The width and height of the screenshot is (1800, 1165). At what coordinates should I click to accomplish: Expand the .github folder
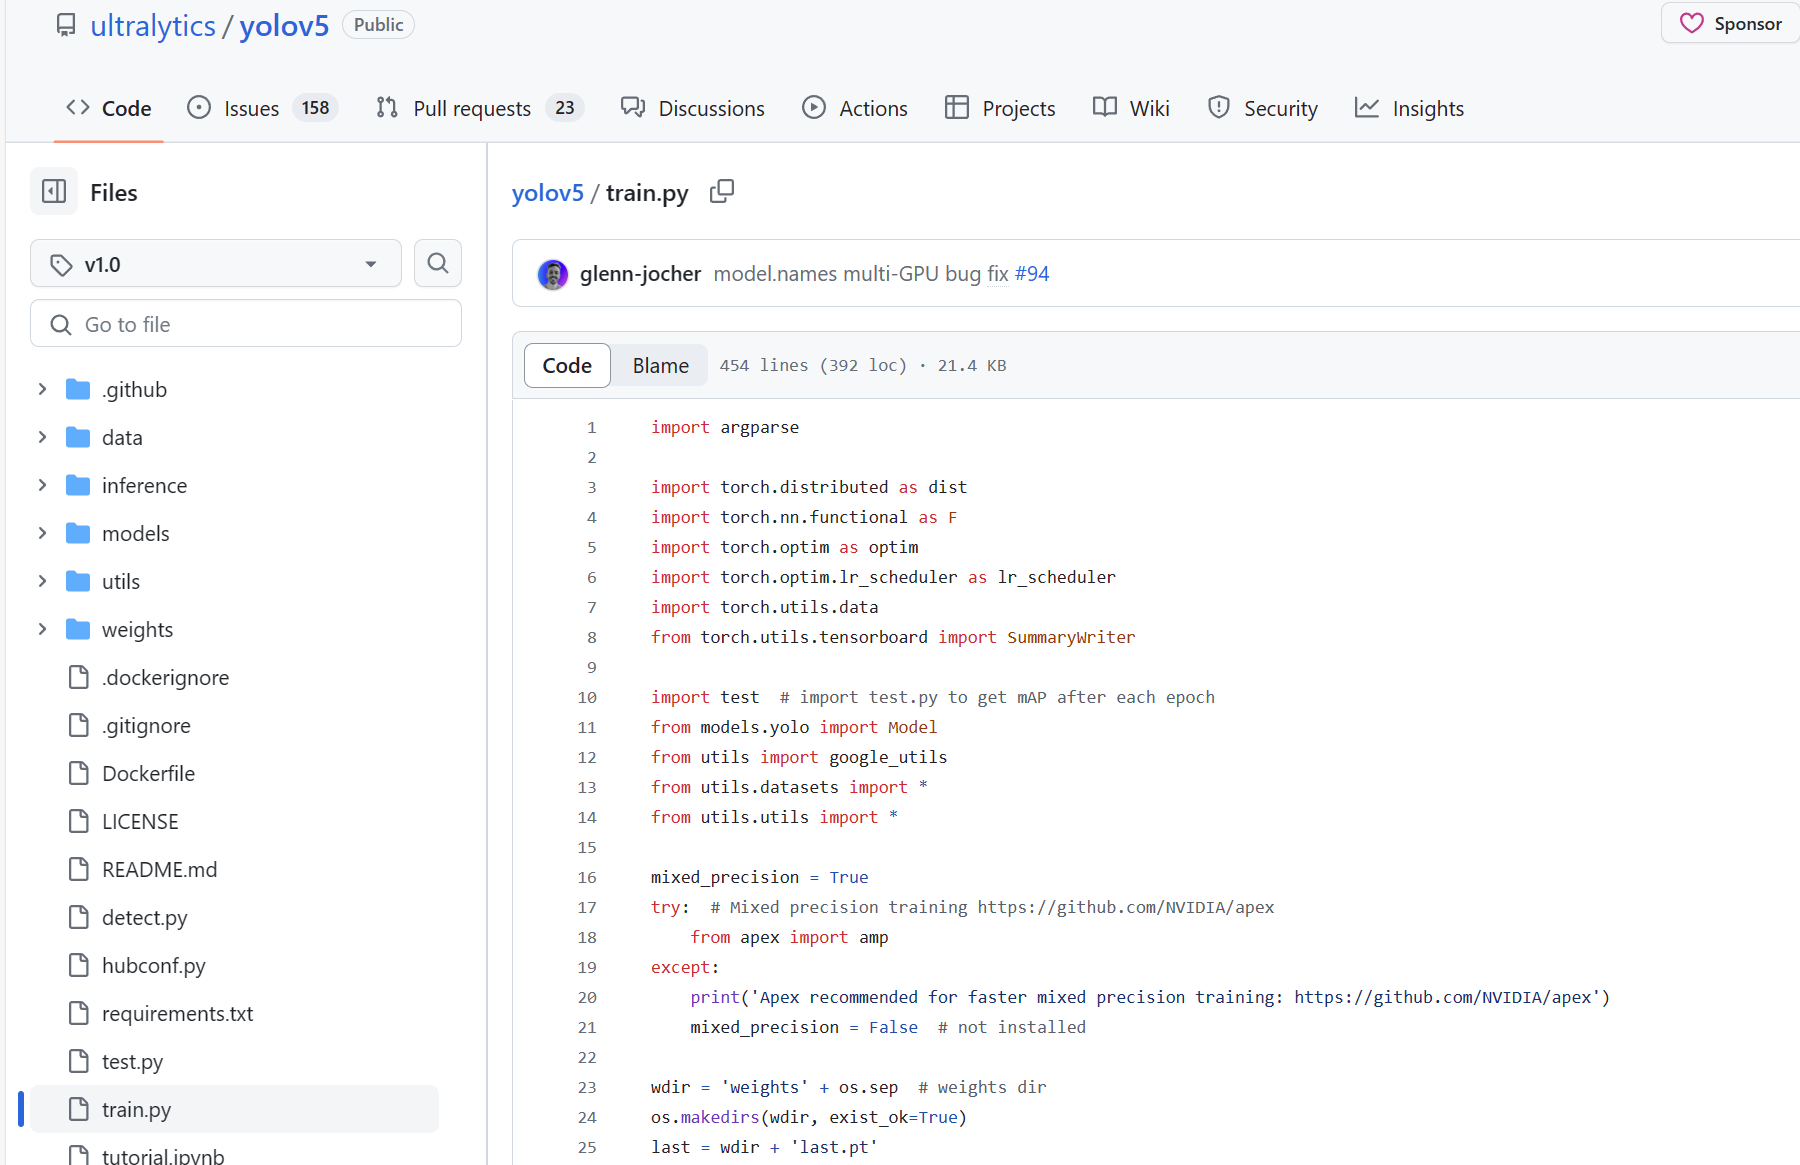tap(42, 389)
